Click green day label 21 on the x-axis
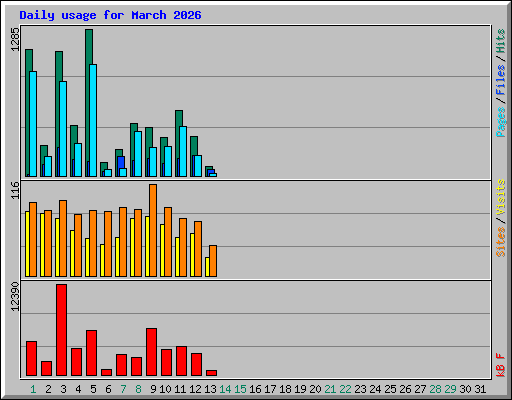The height and width of the screenshot is (400, 512). [330, 389]
